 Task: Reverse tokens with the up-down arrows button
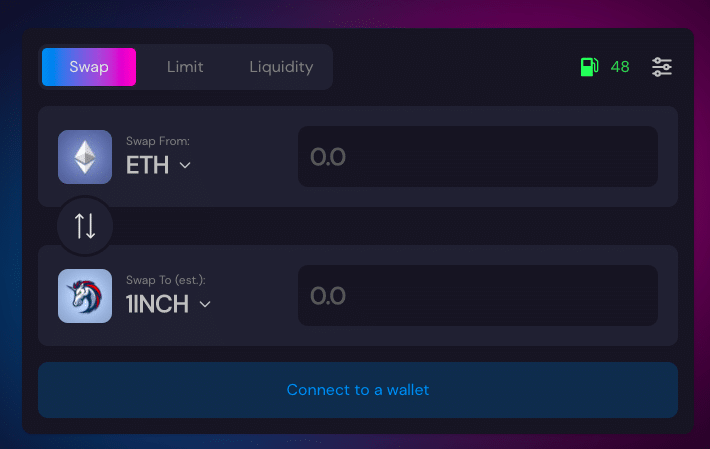85,226
